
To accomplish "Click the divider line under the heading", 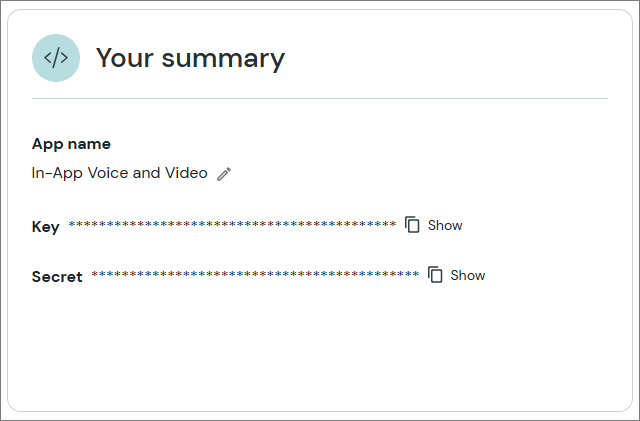I will tap(320, 99).
